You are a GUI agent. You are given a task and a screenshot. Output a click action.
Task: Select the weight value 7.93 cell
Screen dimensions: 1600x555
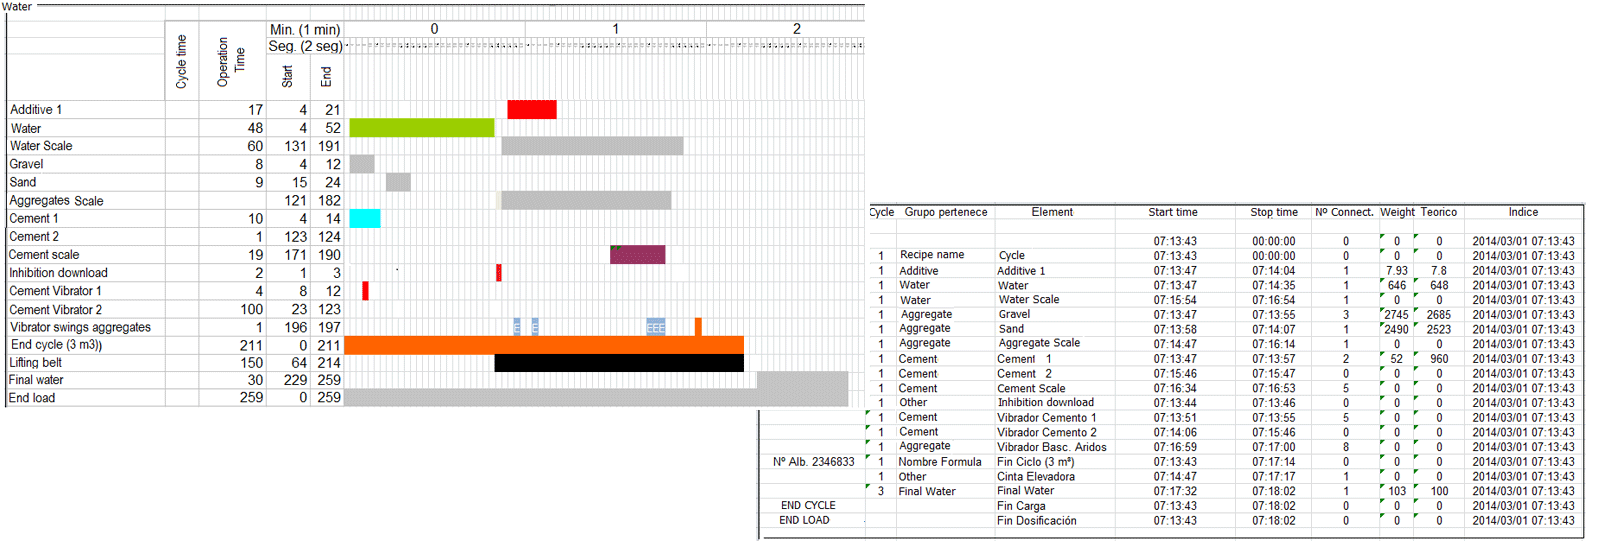(1397, 271)
